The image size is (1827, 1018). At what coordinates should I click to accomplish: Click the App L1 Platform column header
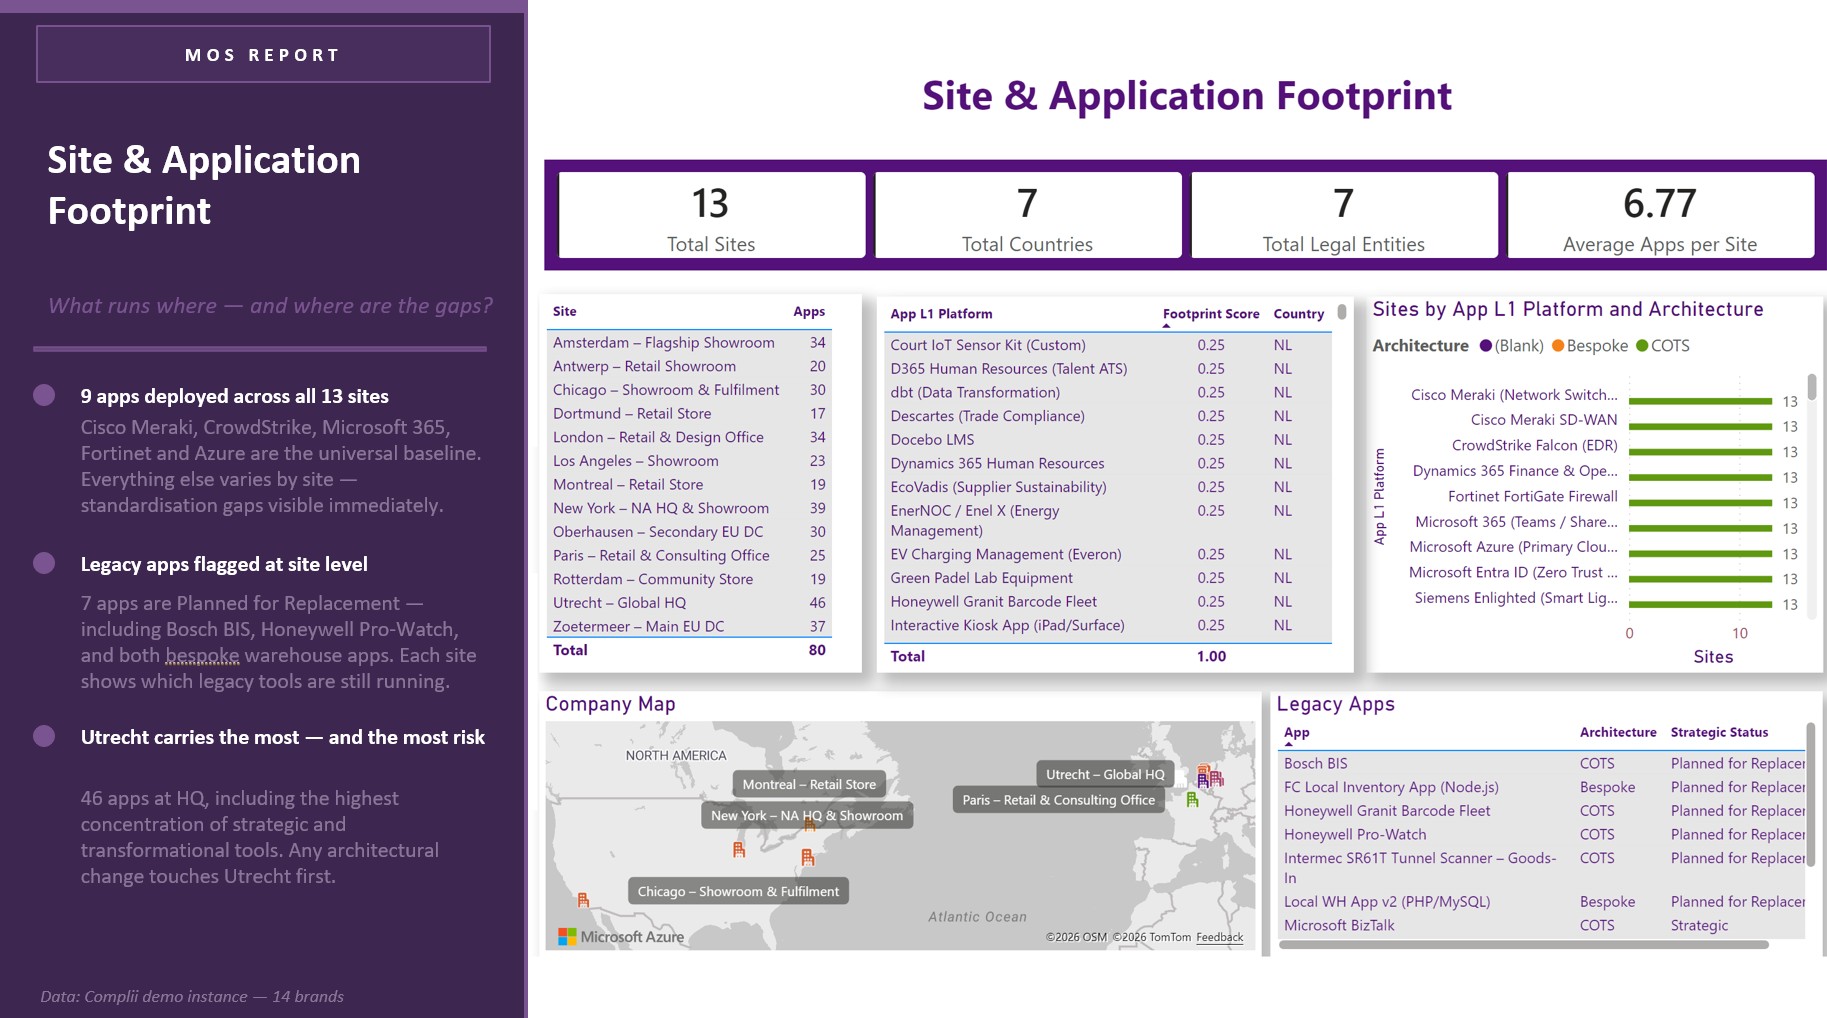(941, 313)
